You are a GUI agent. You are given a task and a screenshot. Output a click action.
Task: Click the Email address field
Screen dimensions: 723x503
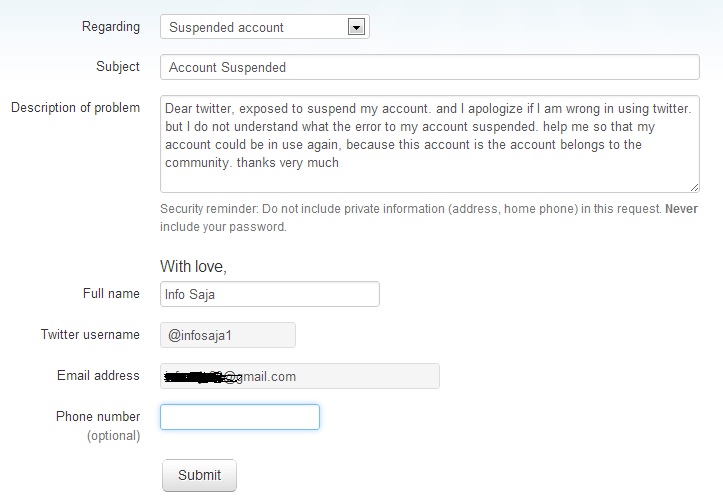[x=300, y=376]
